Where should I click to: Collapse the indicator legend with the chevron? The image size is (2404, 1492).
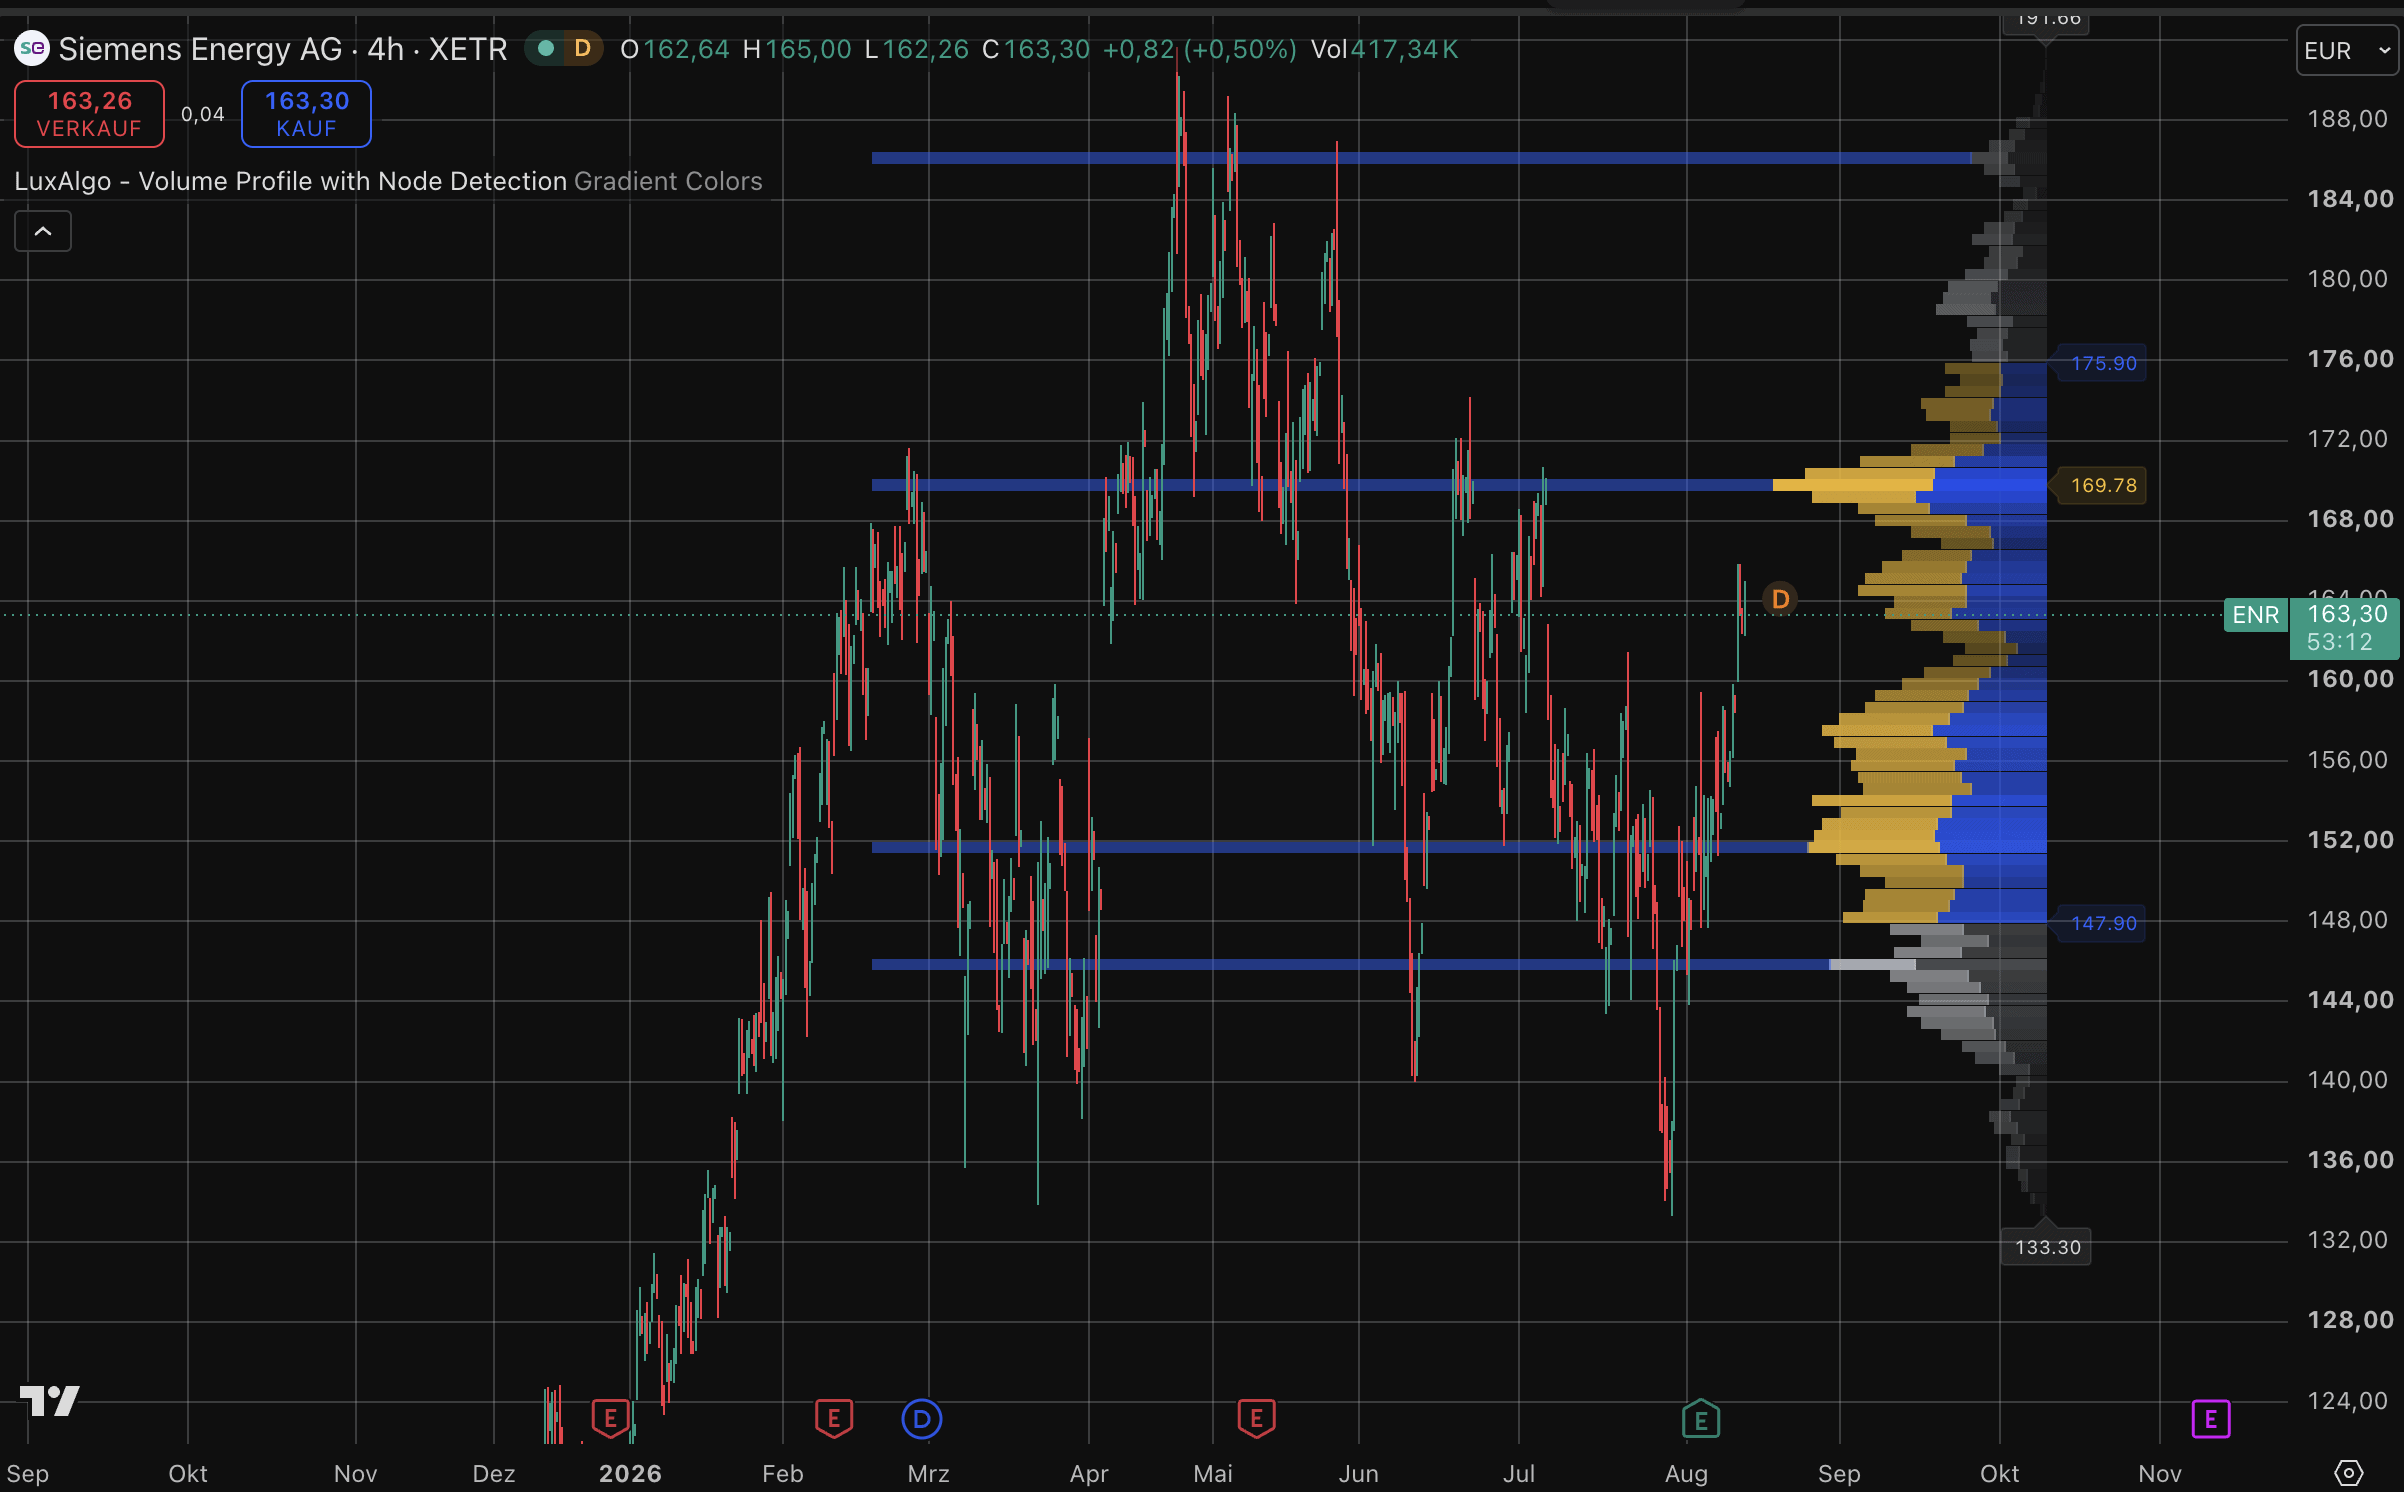point(43,231)
